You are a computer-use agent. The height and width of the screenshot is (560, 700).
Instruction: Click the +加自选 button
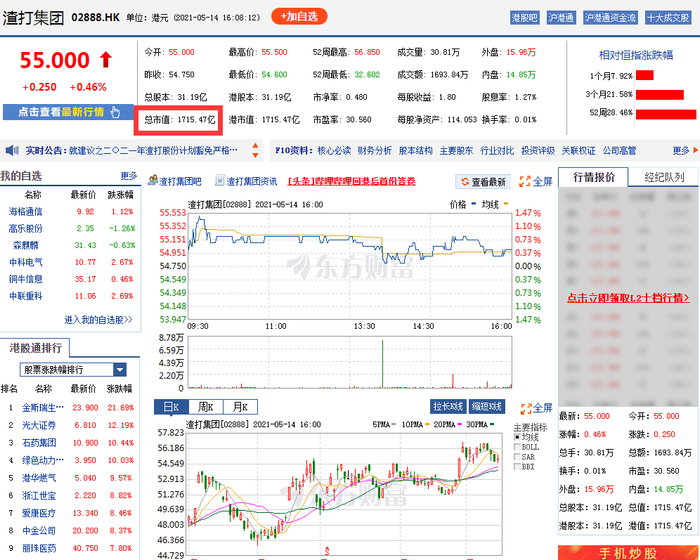(x=299, y=17)
